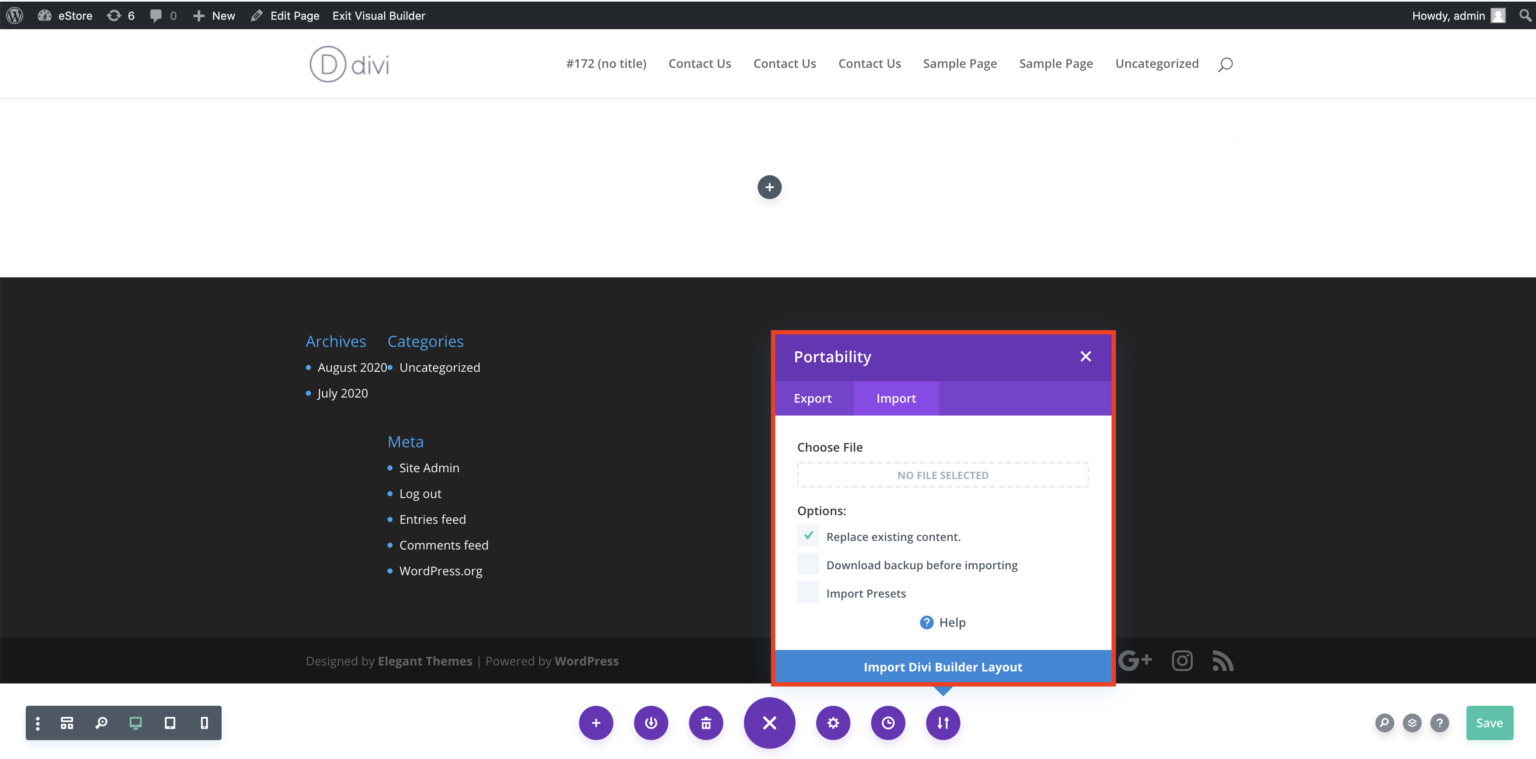The image size is (1536, 759).
Task: Expand the three-dot builder settings menu
Action: pos(38,723)
